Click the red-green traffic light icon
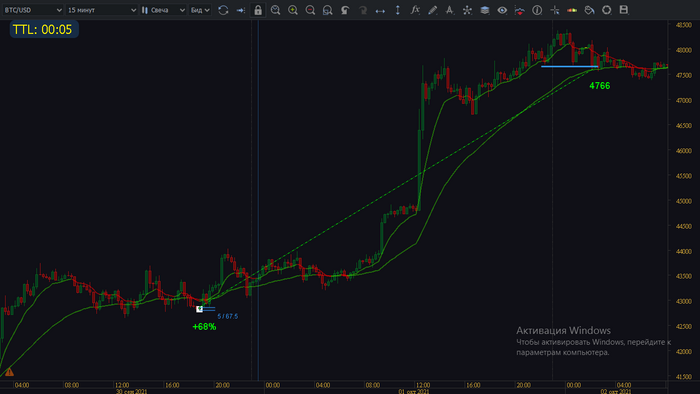700x394 pixels. point(572,10)
